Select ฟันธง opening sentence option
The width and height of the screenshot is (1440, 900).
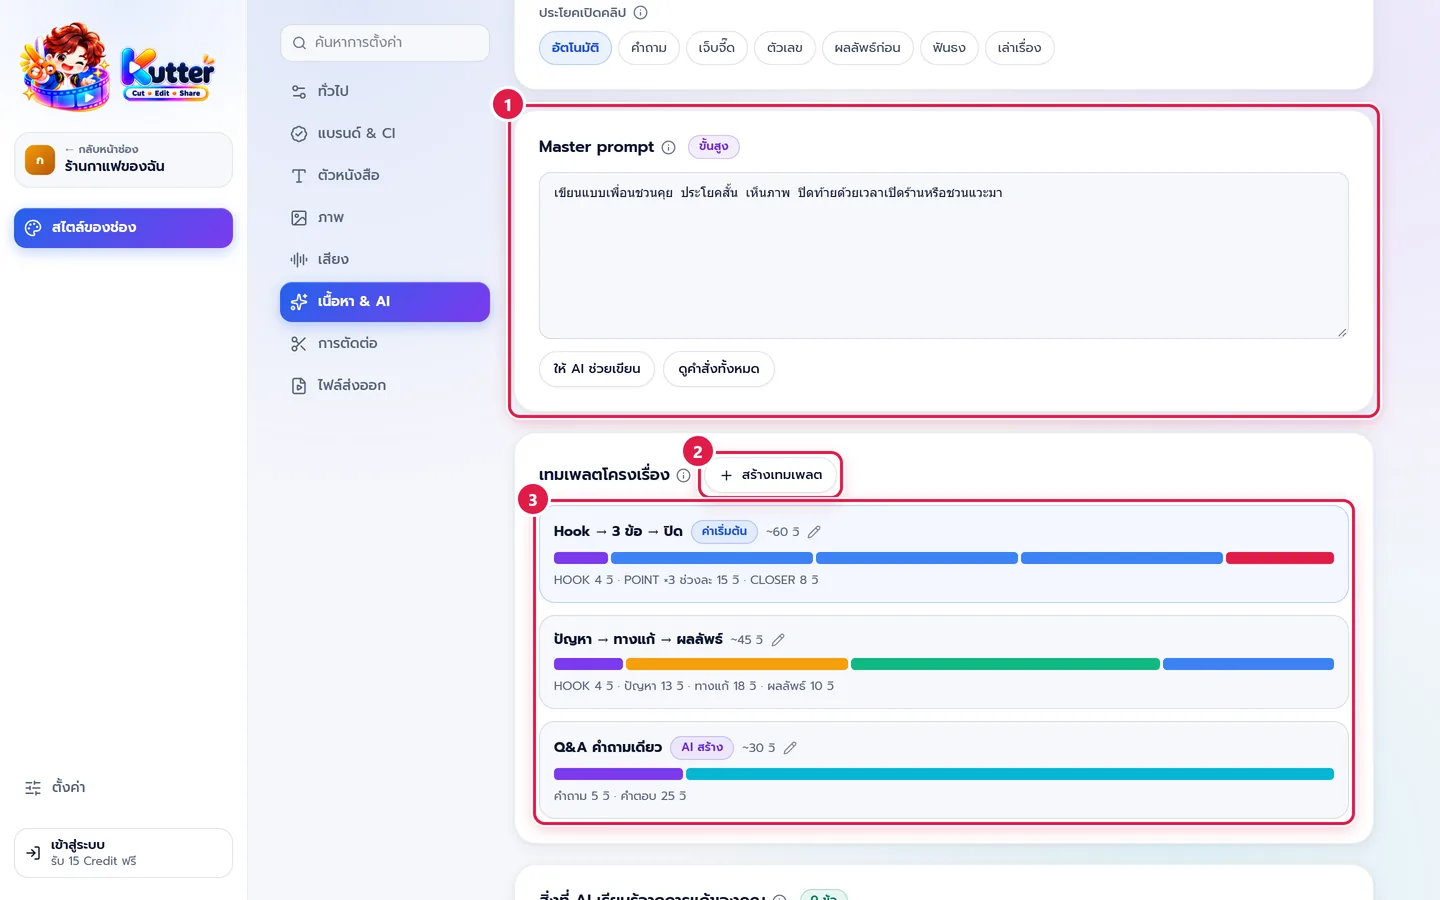[949, 48]
